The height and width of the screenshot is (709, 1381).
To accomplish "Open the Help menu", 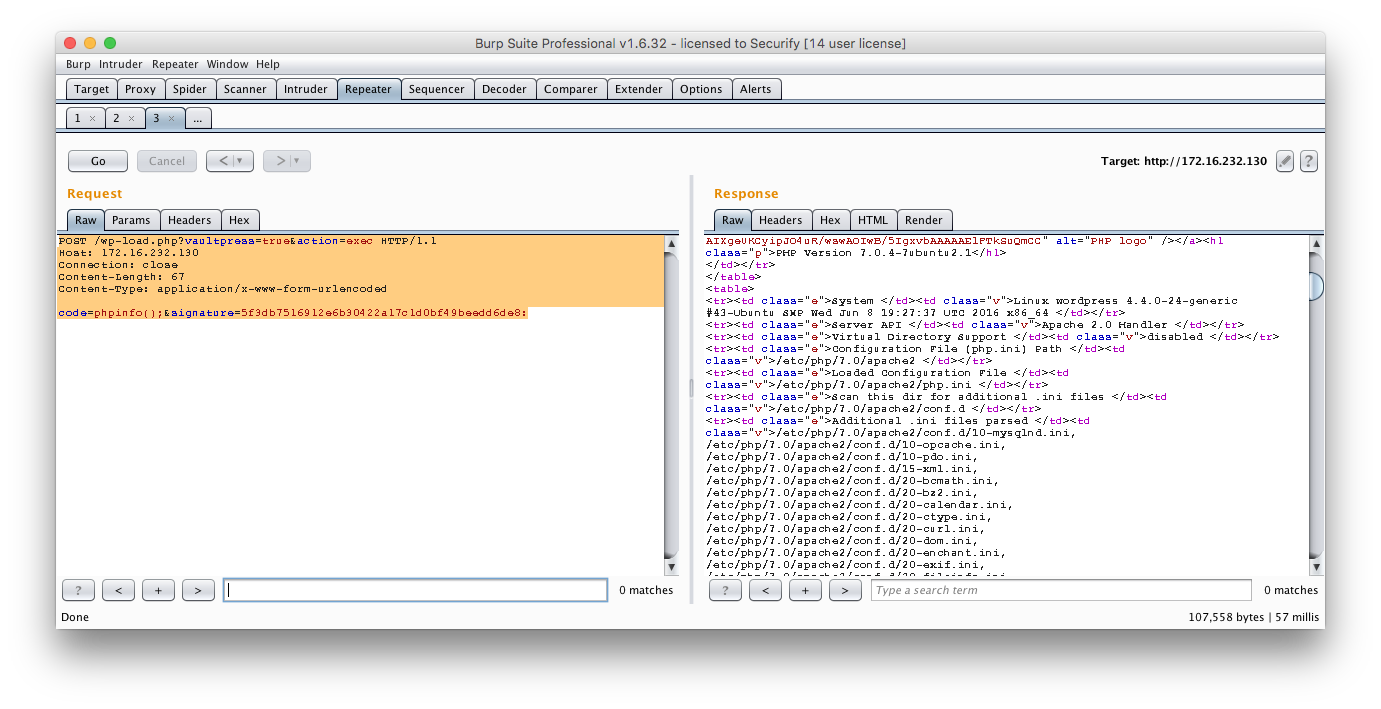I will (x=268, y=64).
